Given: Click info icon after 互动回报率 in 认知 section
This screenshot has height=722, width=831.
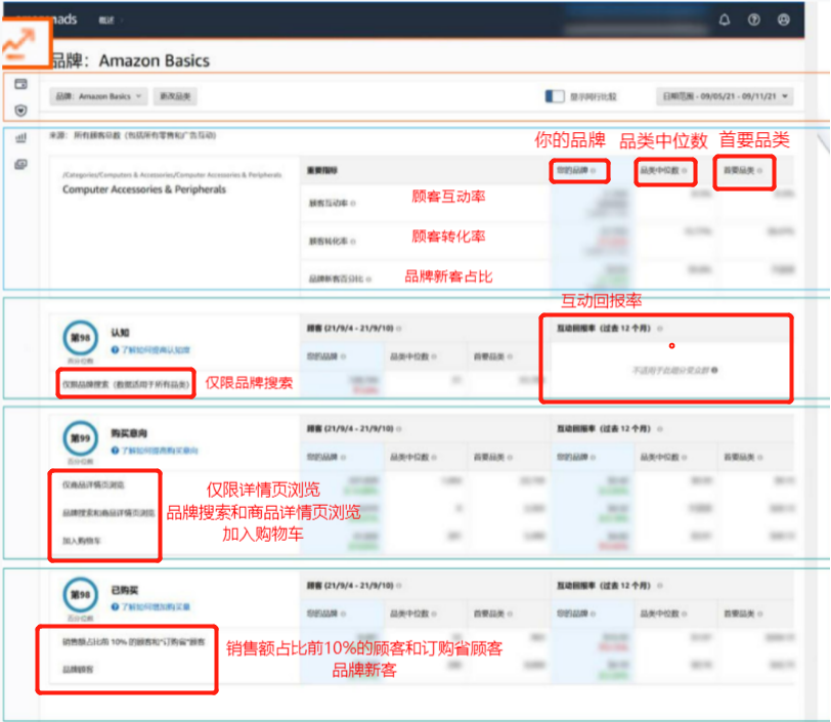Looking at the screenshot, I should (x=660, y=329).
